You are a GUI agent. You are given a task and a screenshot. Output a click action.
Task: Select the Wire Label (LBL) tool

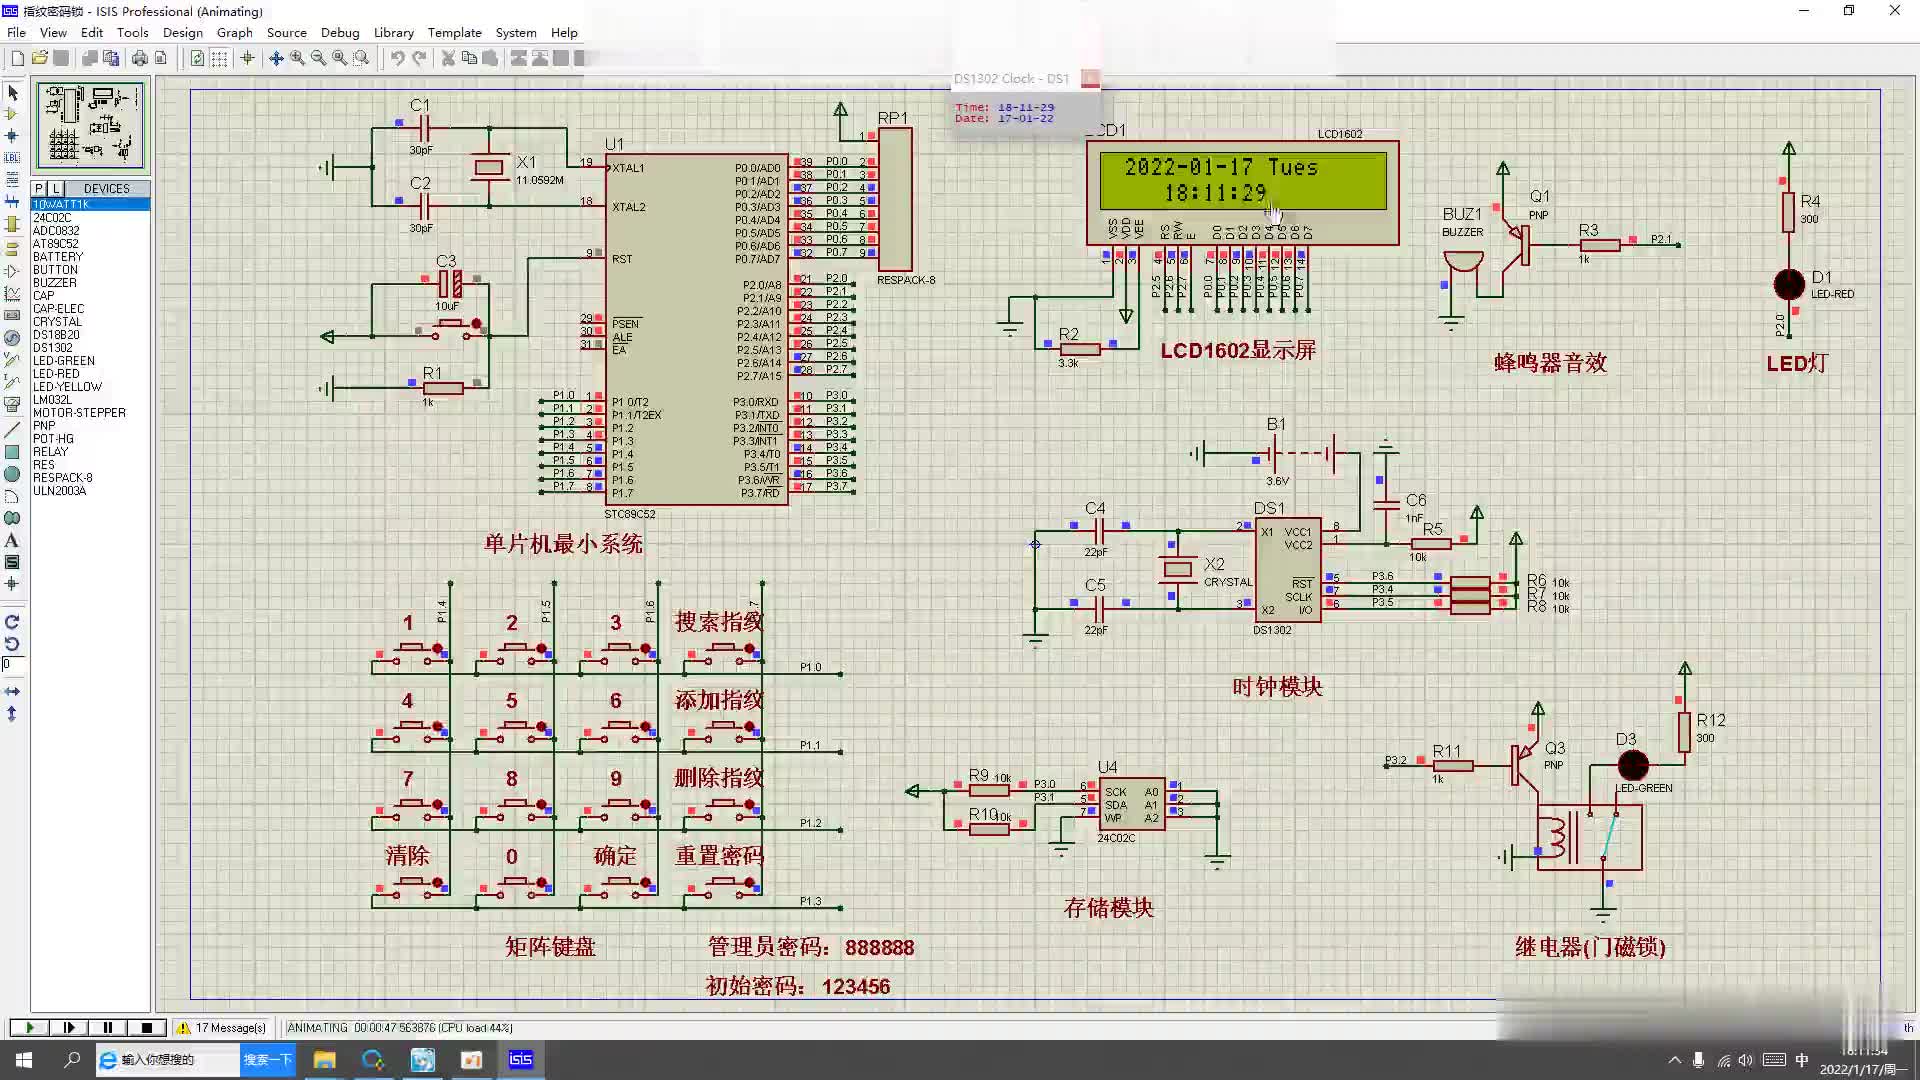coord(12,158)
